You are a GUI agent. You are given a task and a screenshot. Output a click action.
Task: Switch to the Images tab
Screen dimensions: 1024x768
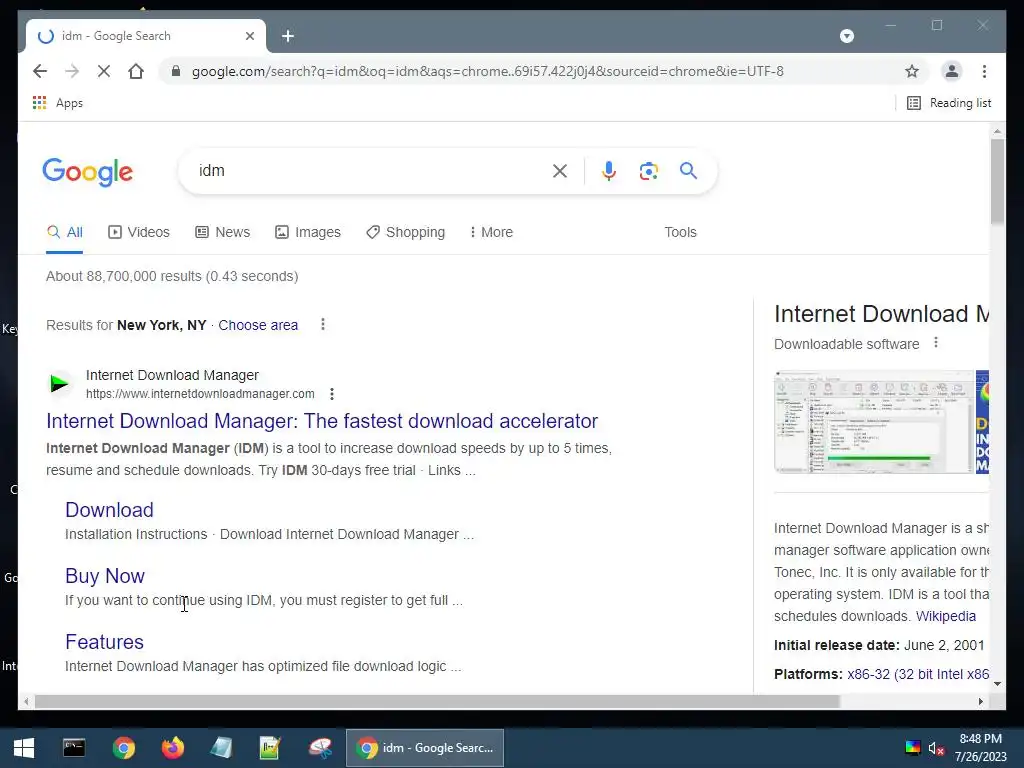point(308,232)
